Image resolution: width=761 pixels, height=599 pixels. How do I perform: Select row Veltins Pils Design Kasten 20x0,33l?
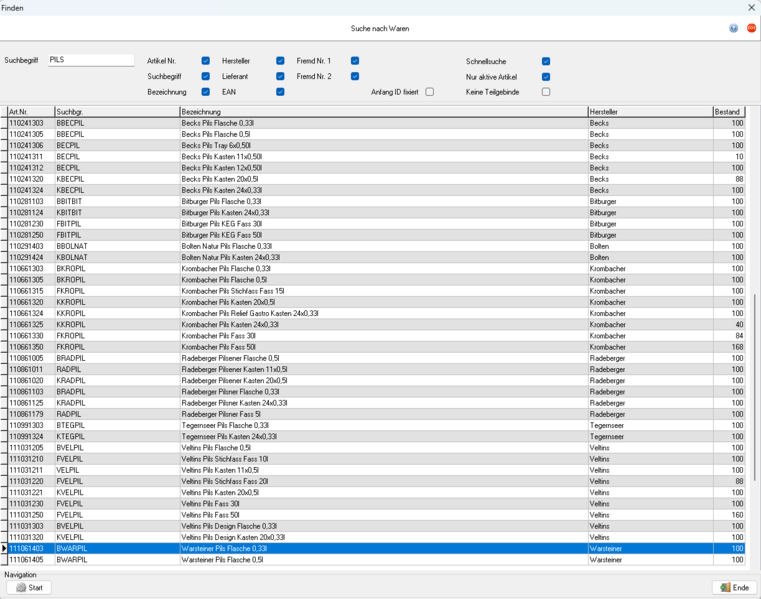click(376, 537)
